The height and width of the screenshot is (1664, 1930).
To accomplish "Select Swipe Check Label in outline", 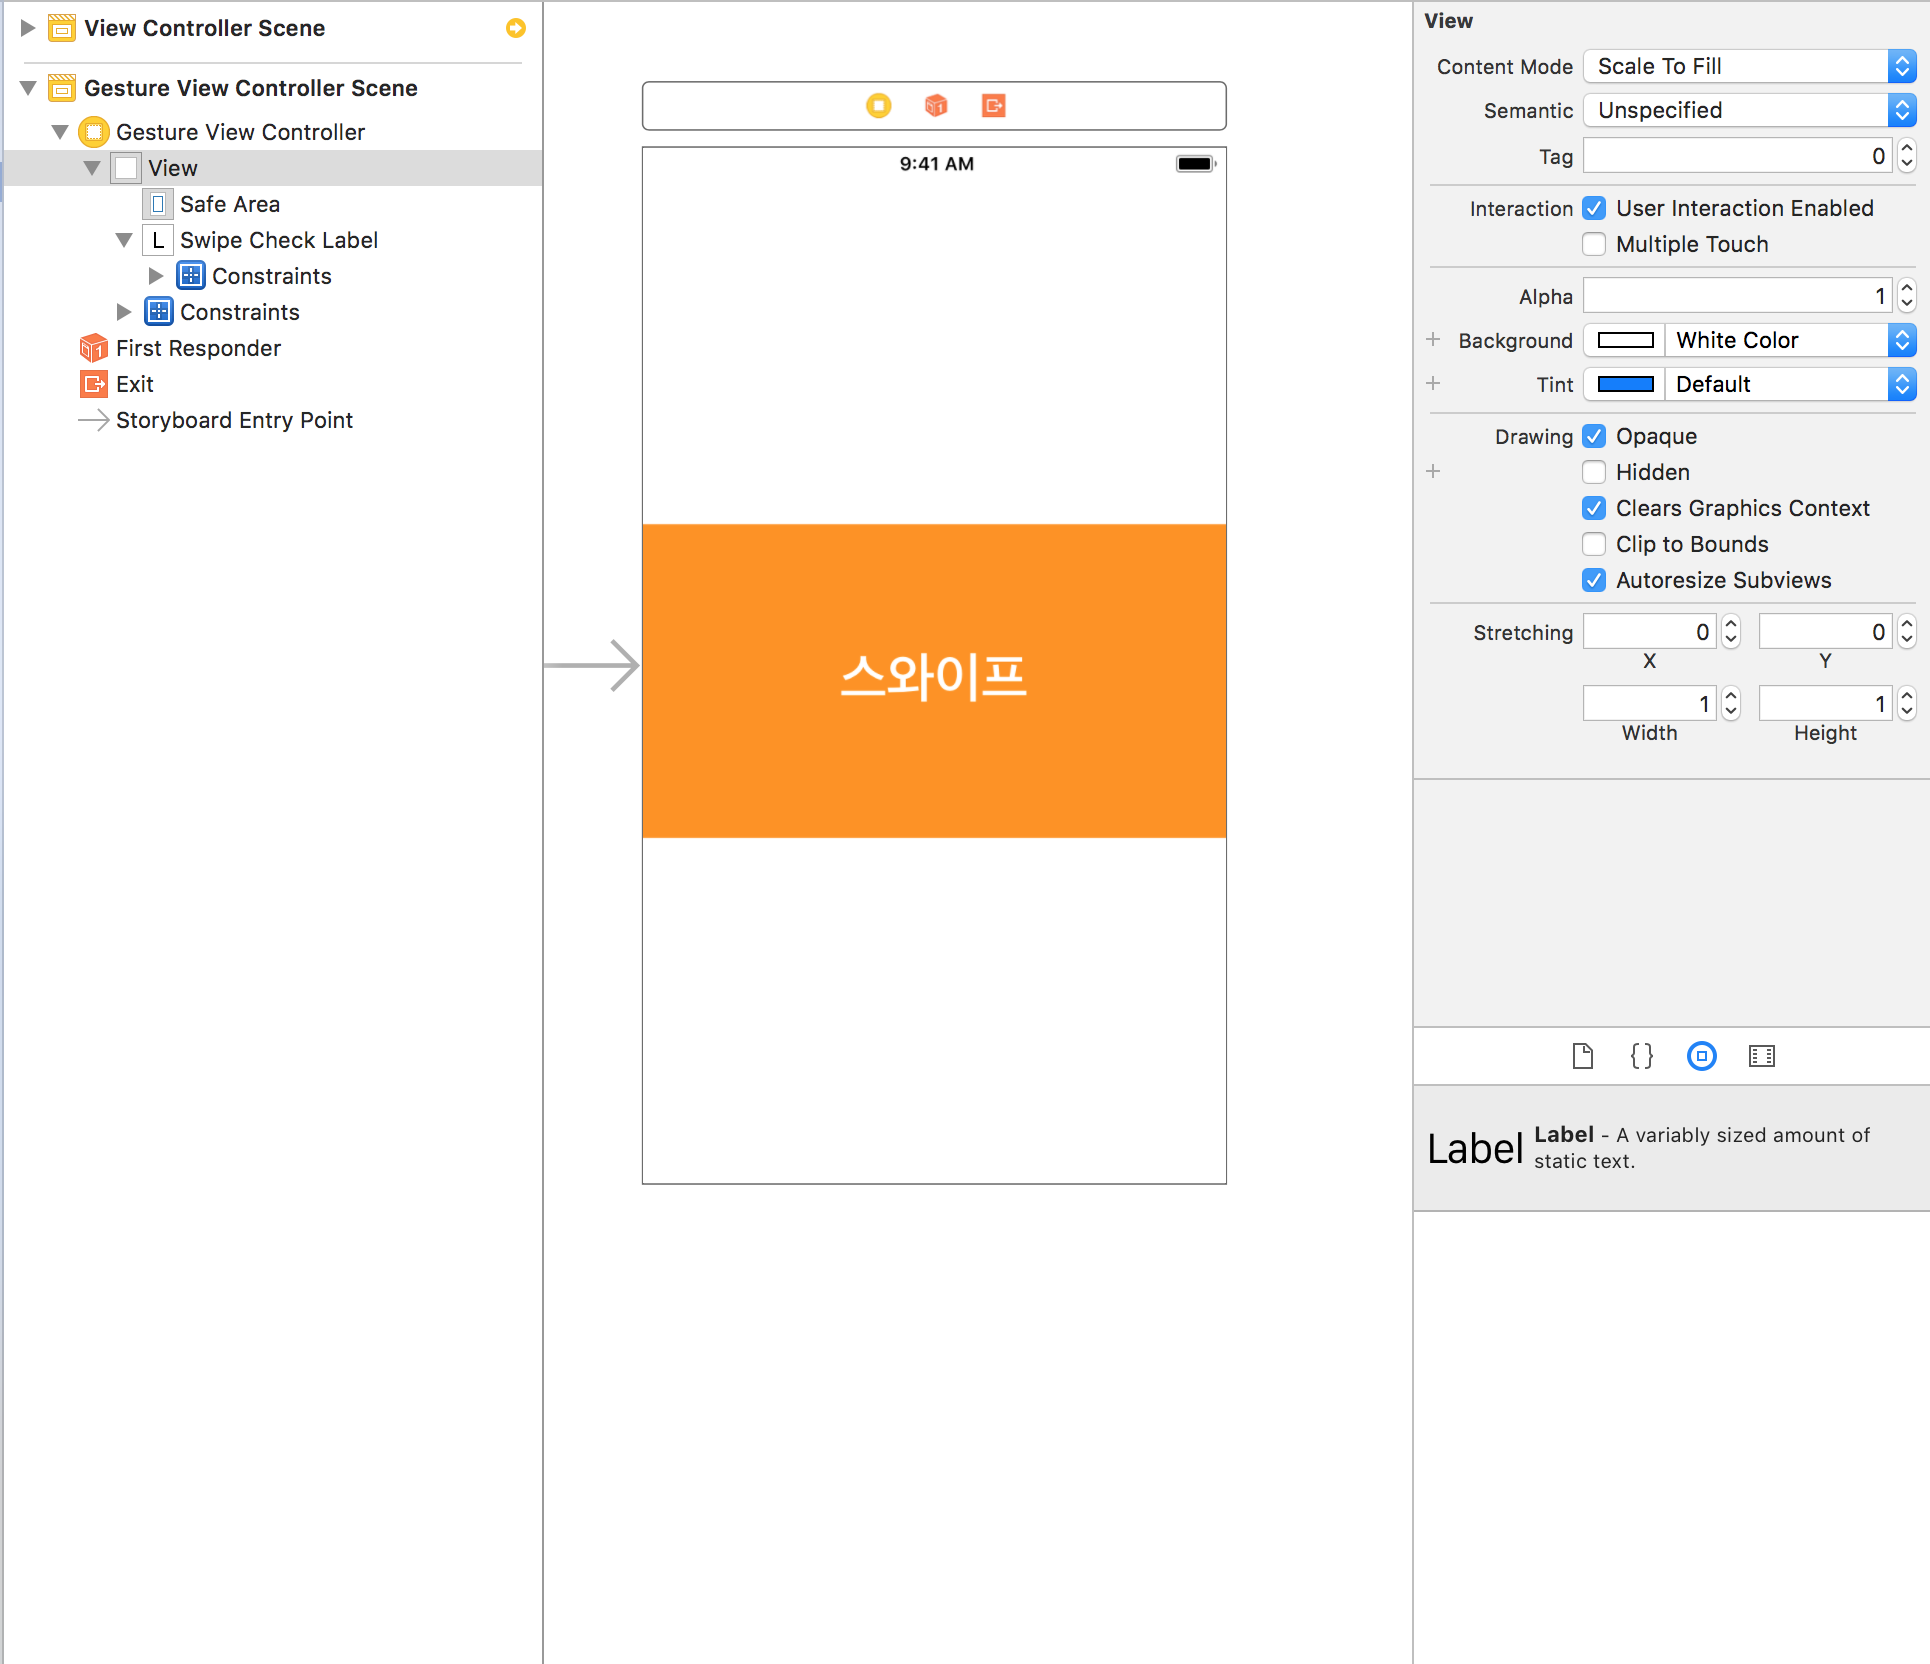I will (279, 240).
